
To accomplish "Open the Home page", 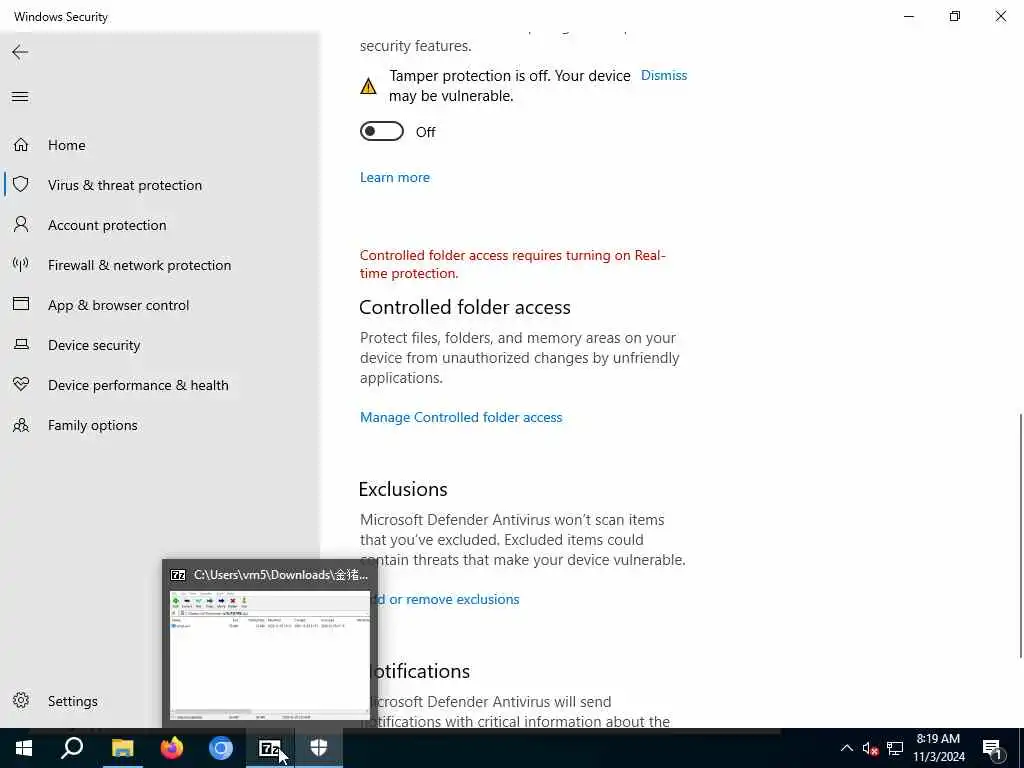I will (67, 145).
